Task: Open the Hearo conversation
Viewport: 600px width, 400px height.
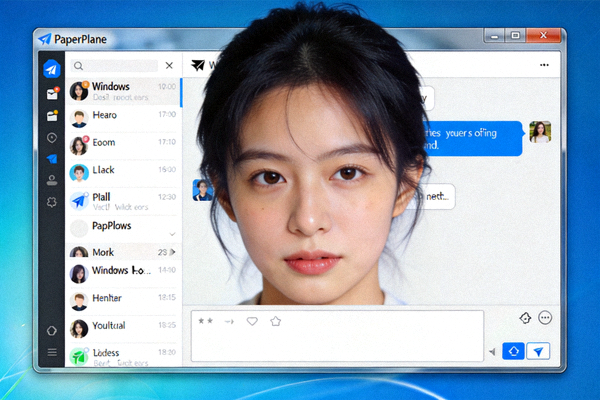Action: [x=123, y=119]
